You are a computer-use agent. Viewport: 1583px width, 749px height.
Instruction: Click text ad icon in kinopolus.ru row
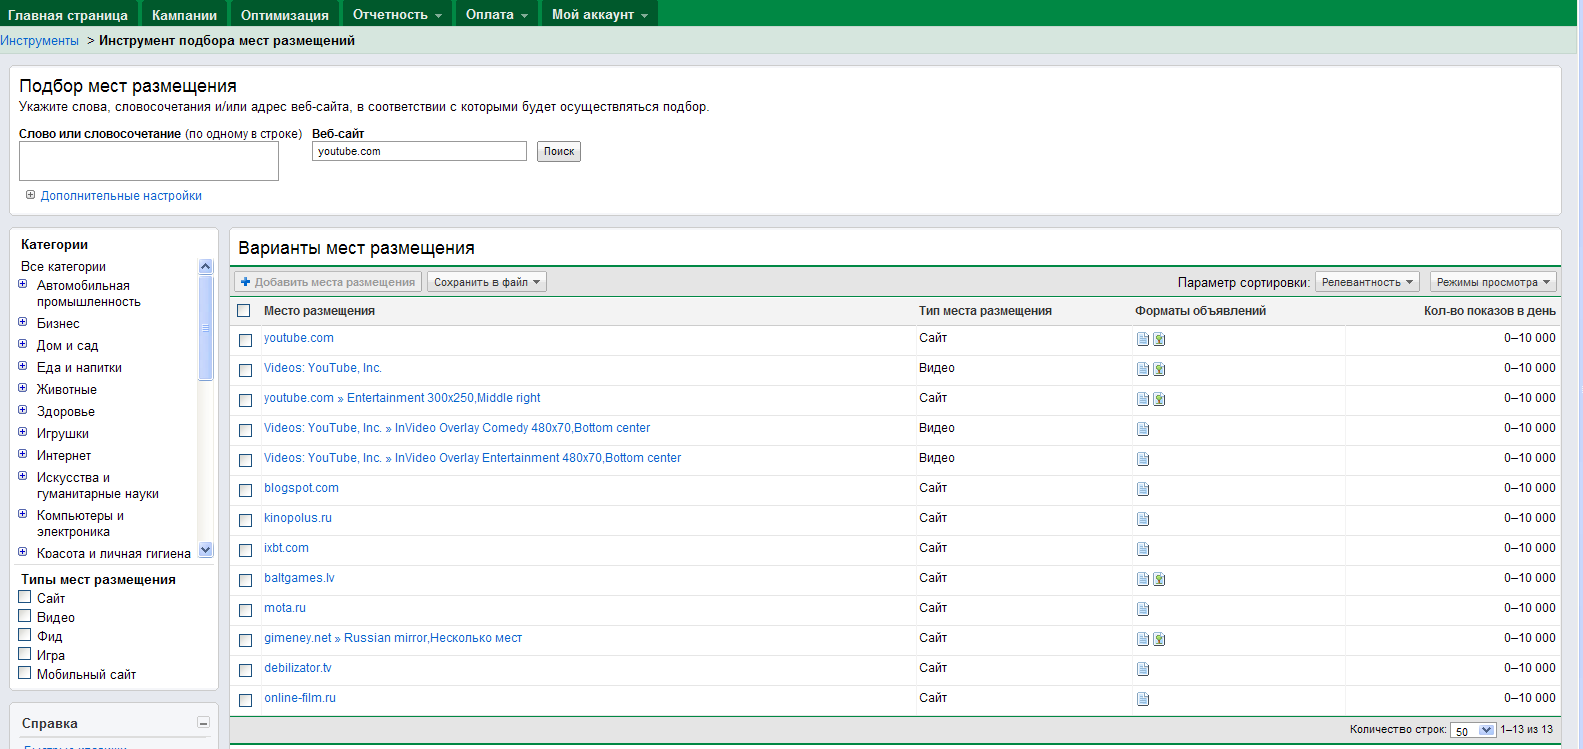coord(1143,519)
